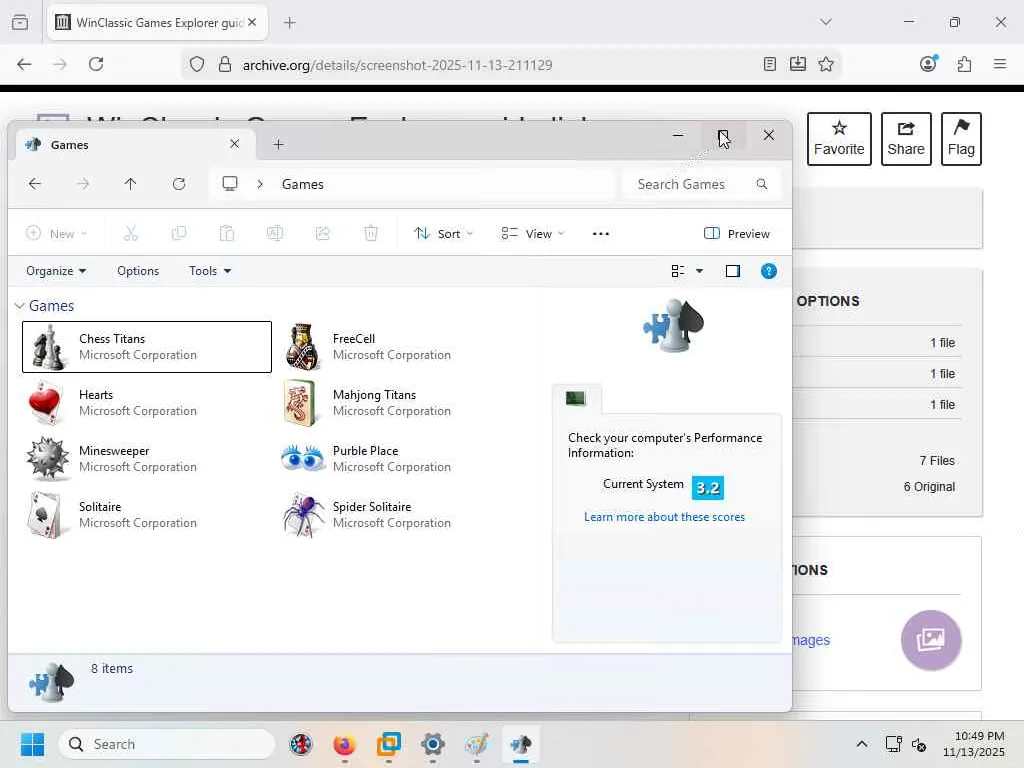The width and height of the screenshot is (1024, 768).
Task: Open Firefox extensions puzzle icon
Action: pyautogui.click(x=964, y=64)
